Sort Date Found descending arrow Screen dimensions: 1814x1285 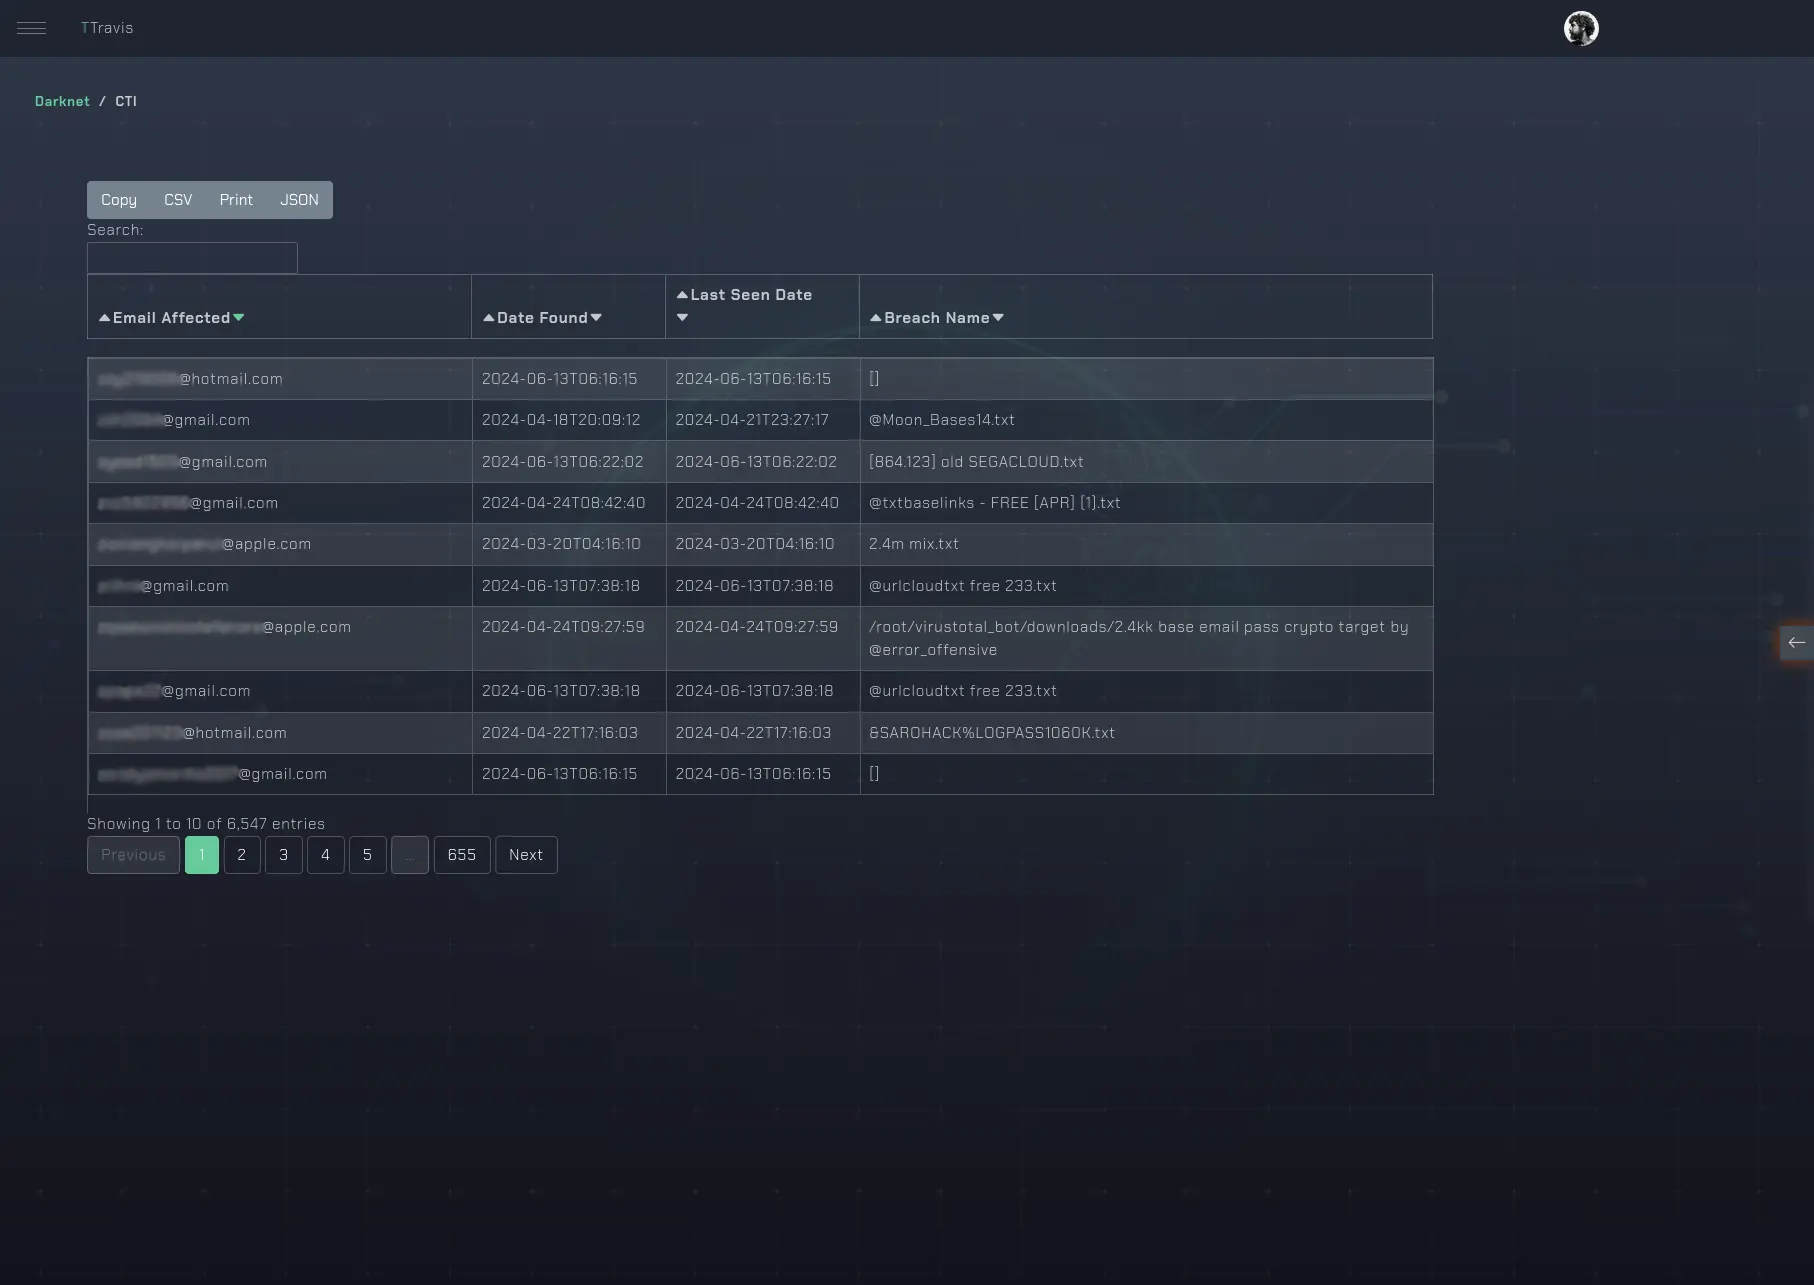pyautogui.click(x=596, y=318)
